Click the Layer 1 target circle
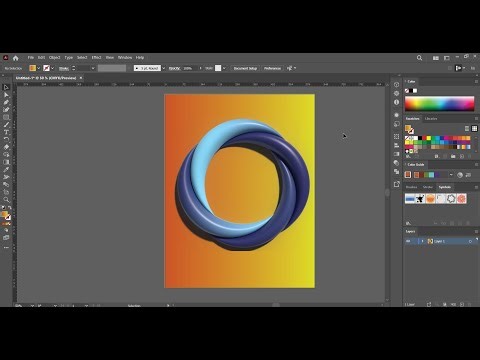Viewport: 480px width, 360px height. 470,241
